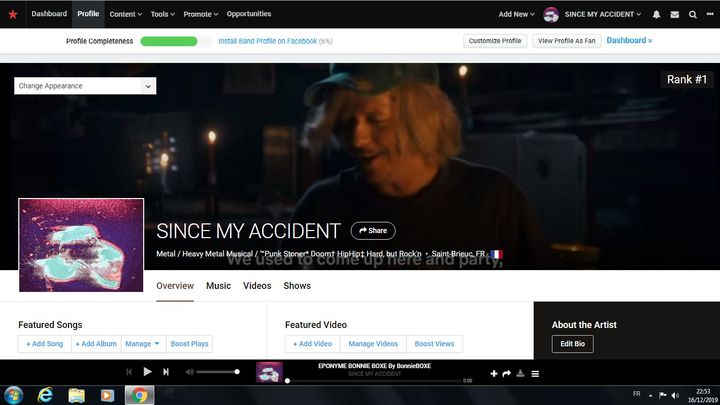
Task: Open Opportunities in the navigation
Action: [x=249, y=14]
